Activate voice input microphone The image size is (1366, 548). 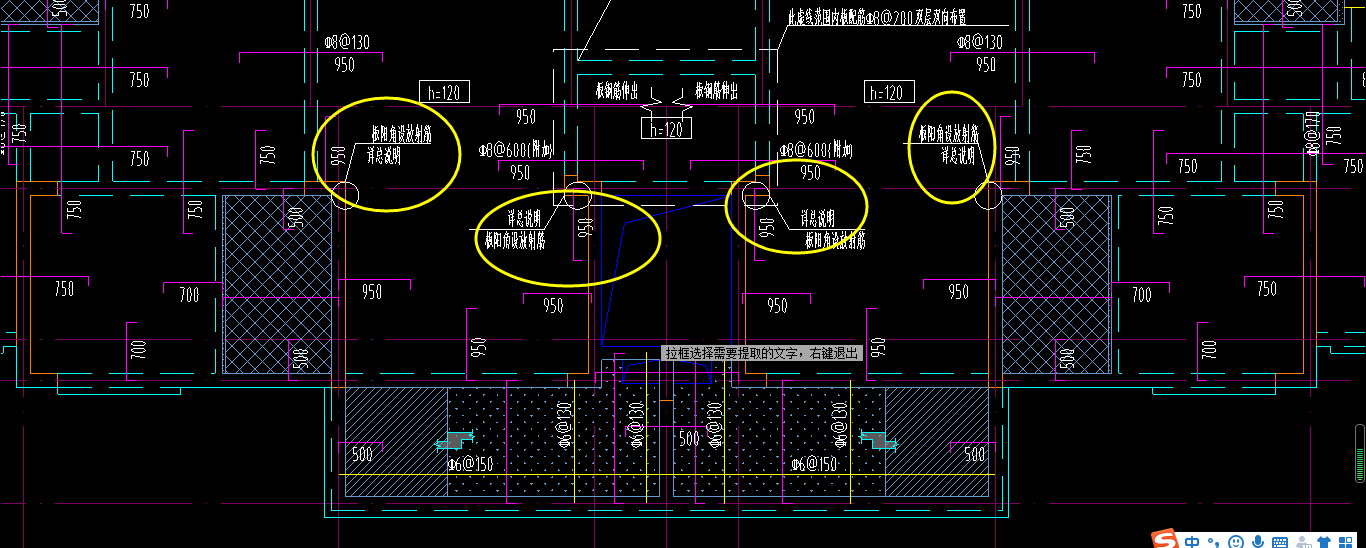point(1258,542)
